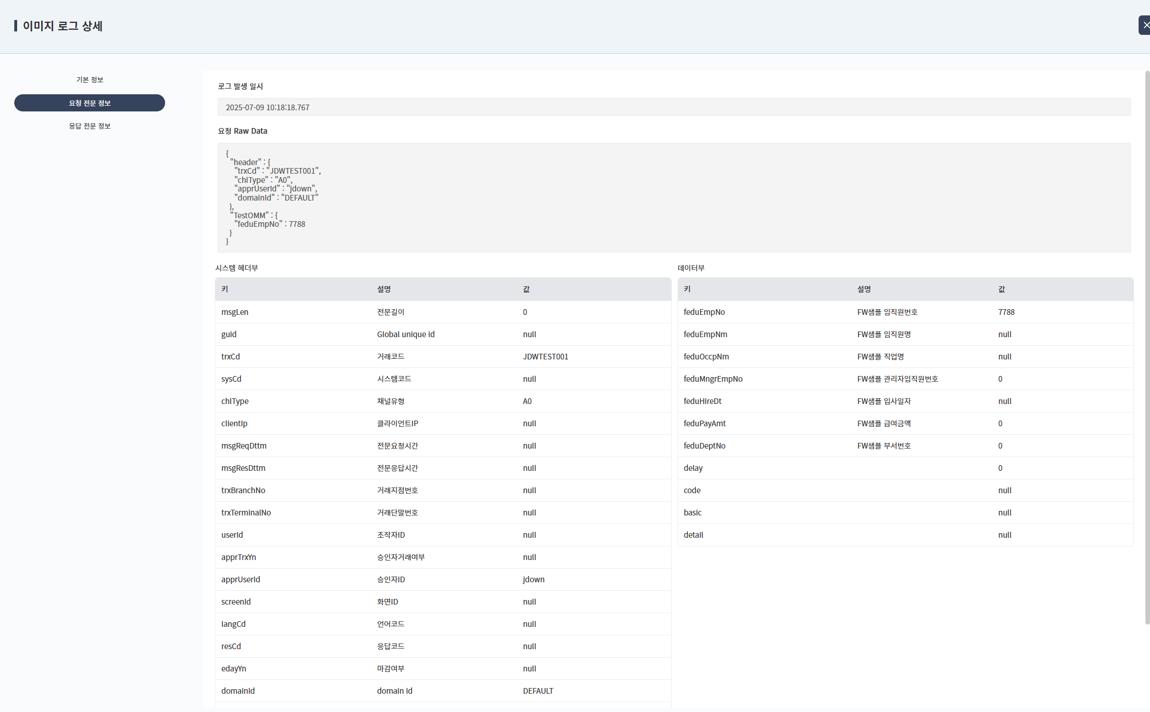Click the trxCd value JDWTEST001
The width and height of the screenshot is (1150, 712).
pos(546,357)
